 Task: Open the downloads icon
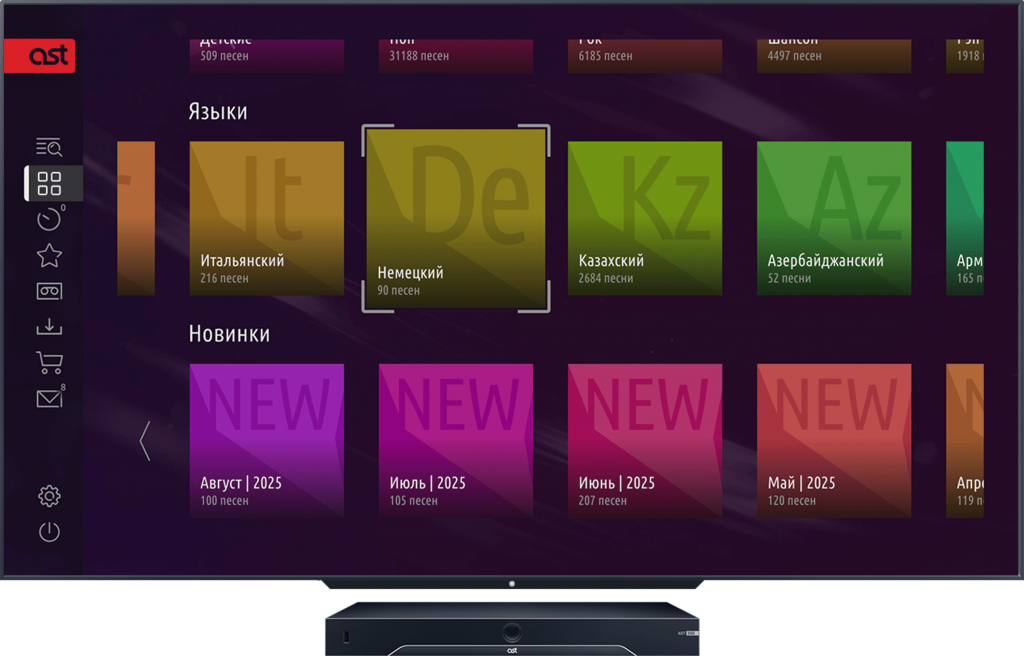[49, 327]
